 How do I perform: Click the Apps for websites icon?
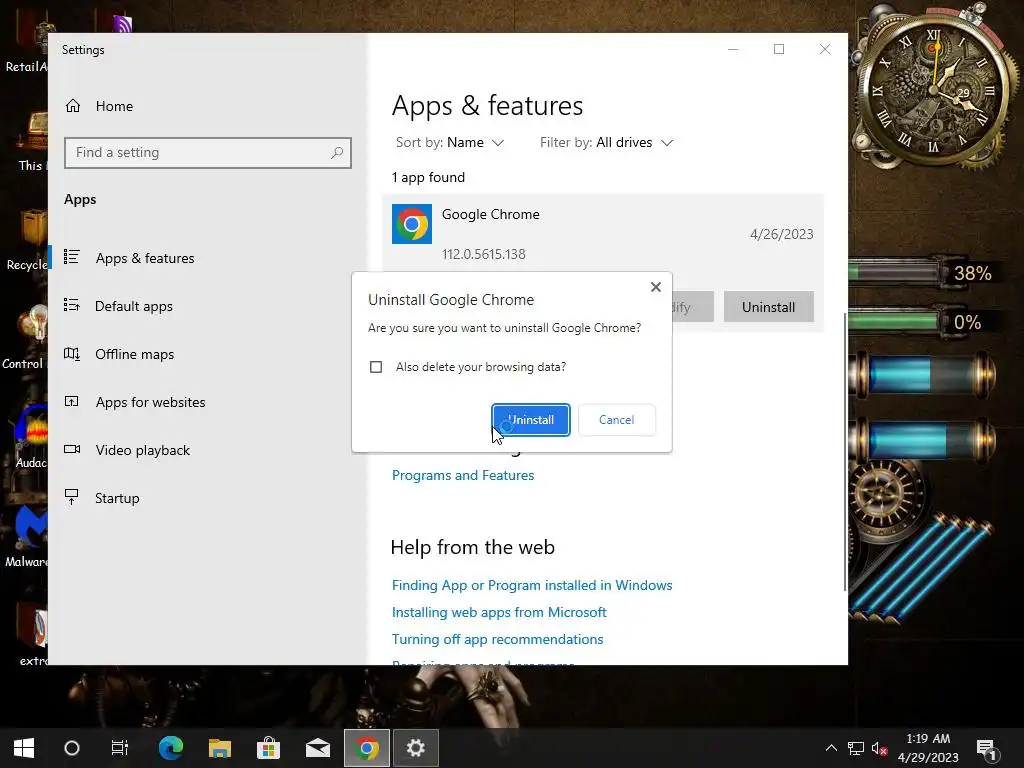[72, 402]
